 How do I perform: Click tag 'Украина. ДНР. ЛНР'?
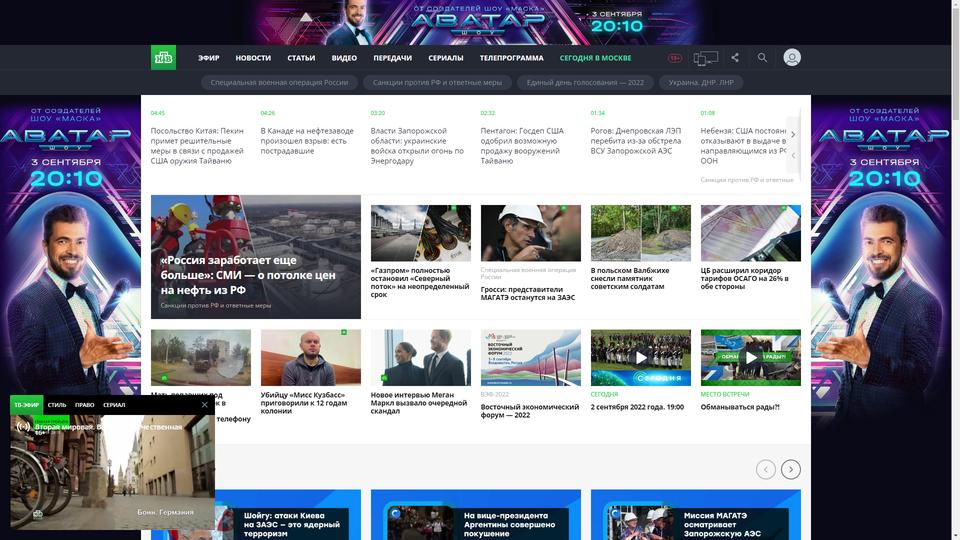[701, 83]
